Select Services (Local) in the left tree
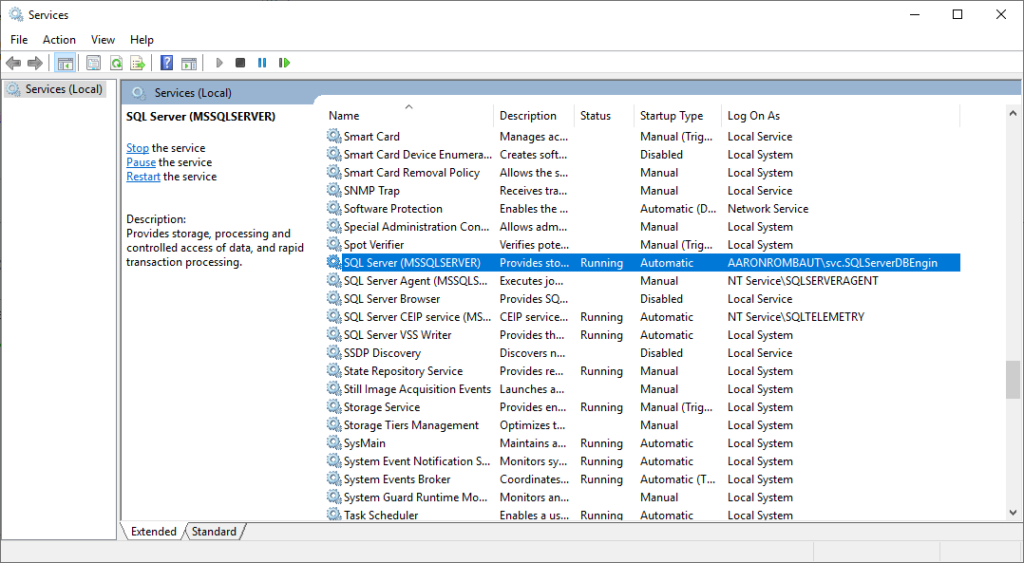 coord(63,89)
